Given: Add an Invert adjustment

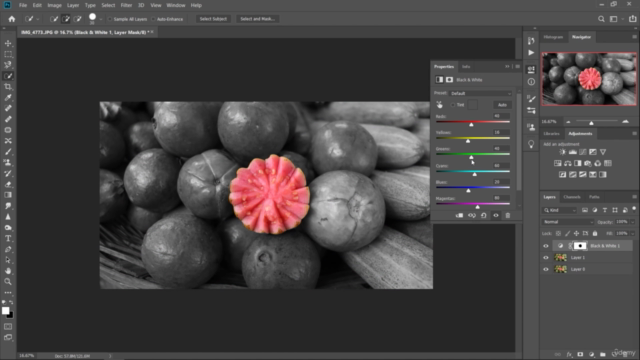Looking at the screenshot, I should tap(562, 175).
